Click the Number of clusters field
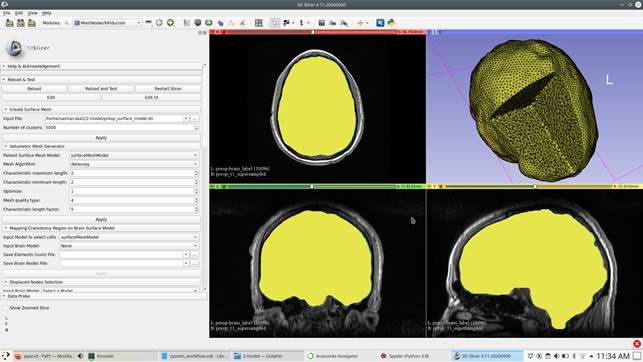This screenshot has height=362, width=643. [x=121, y=127]
